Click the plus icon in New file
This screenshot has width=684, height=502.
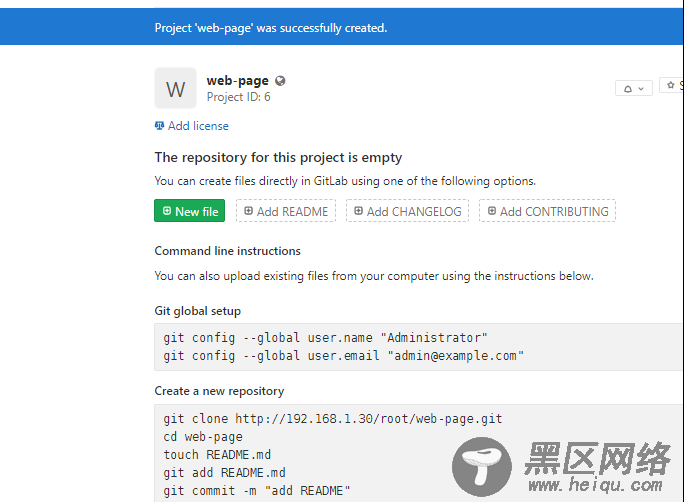(x=167, y=211)
